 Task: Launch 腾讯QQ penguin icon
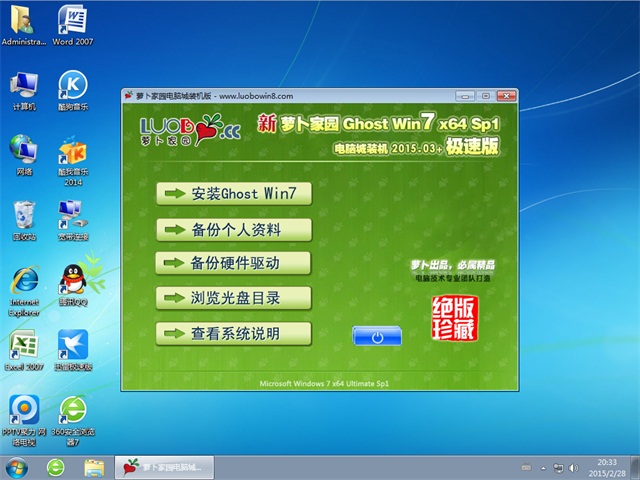(71, 281)
